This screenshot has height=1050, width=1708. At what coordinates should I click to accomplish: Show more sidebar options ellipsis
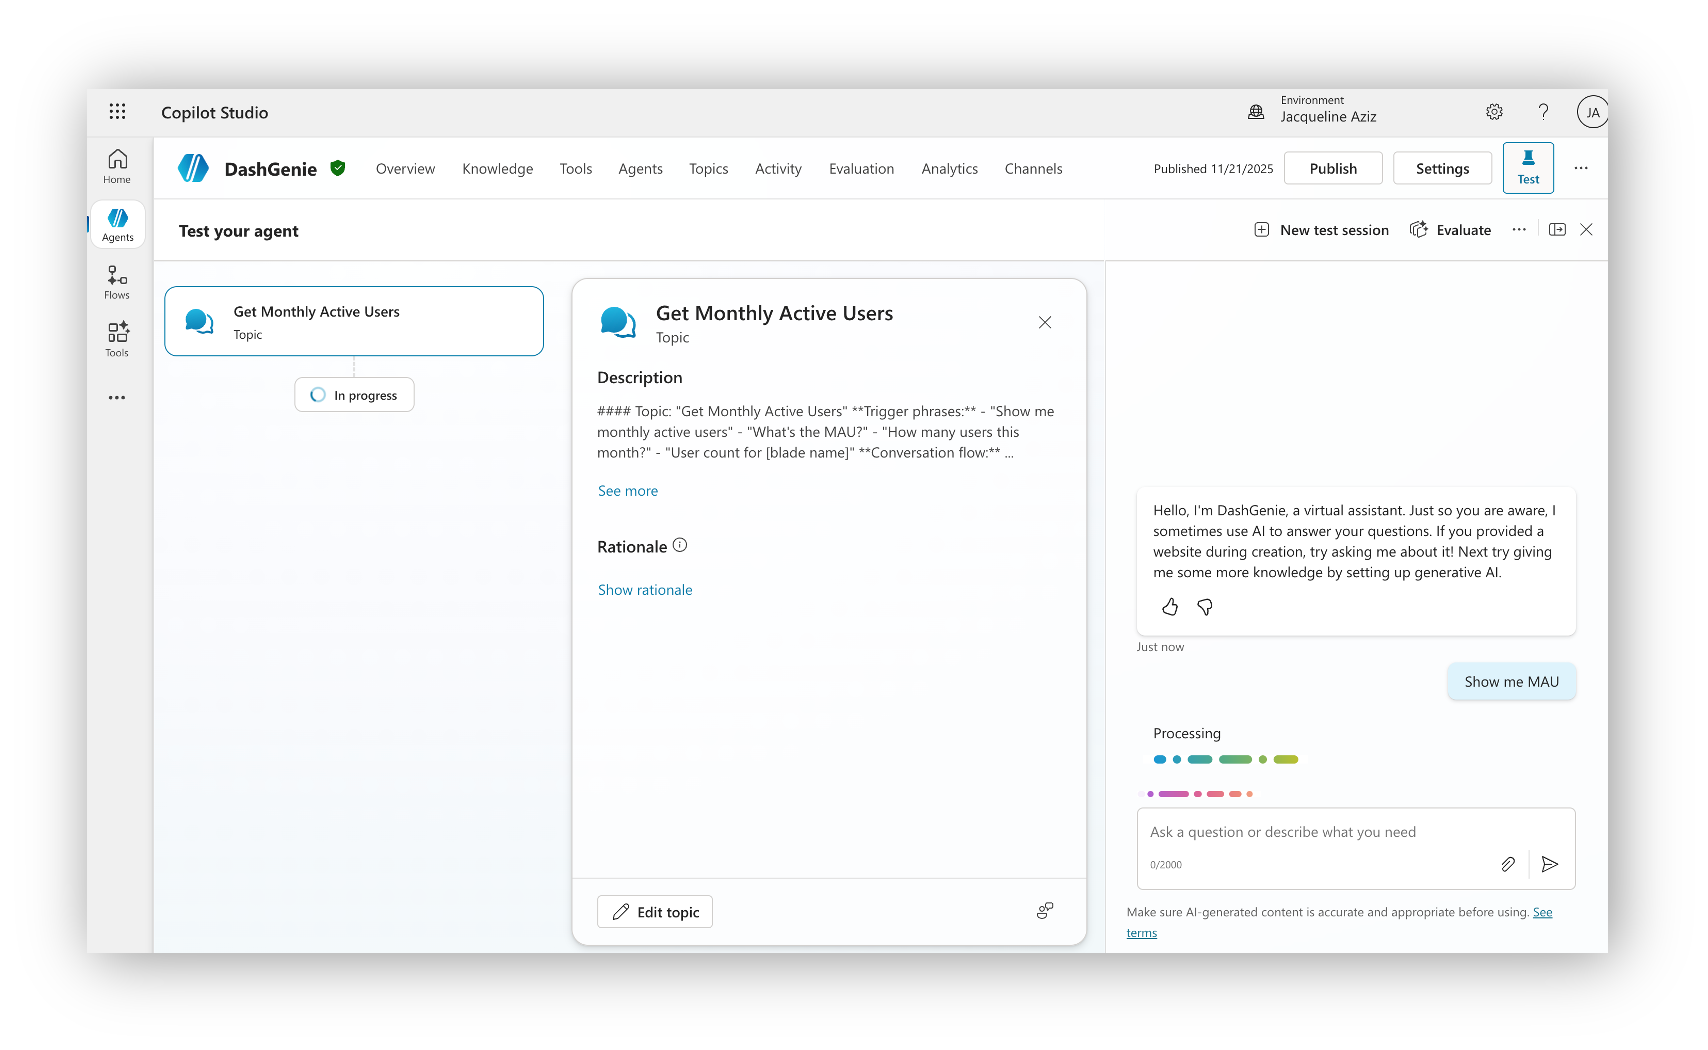(x=117, y=397)
